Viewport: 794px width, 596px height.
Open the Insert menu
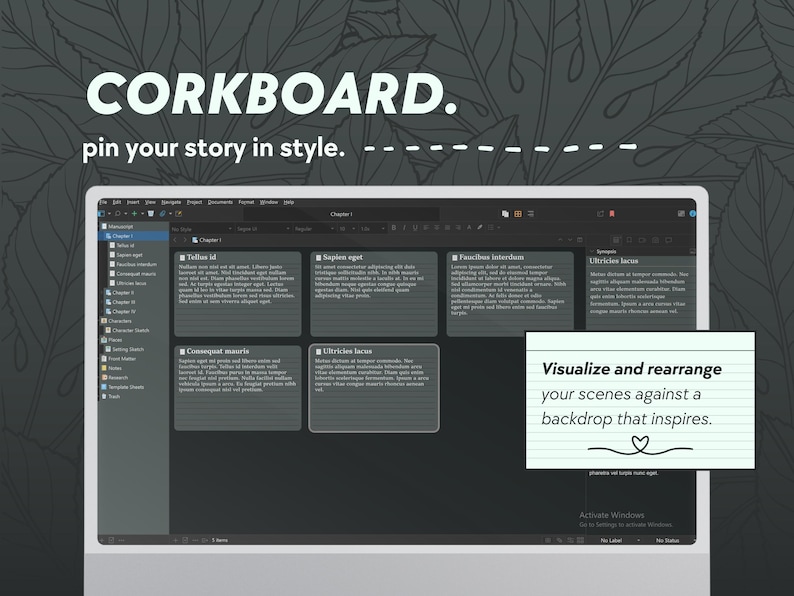click(x=133, y=202)
